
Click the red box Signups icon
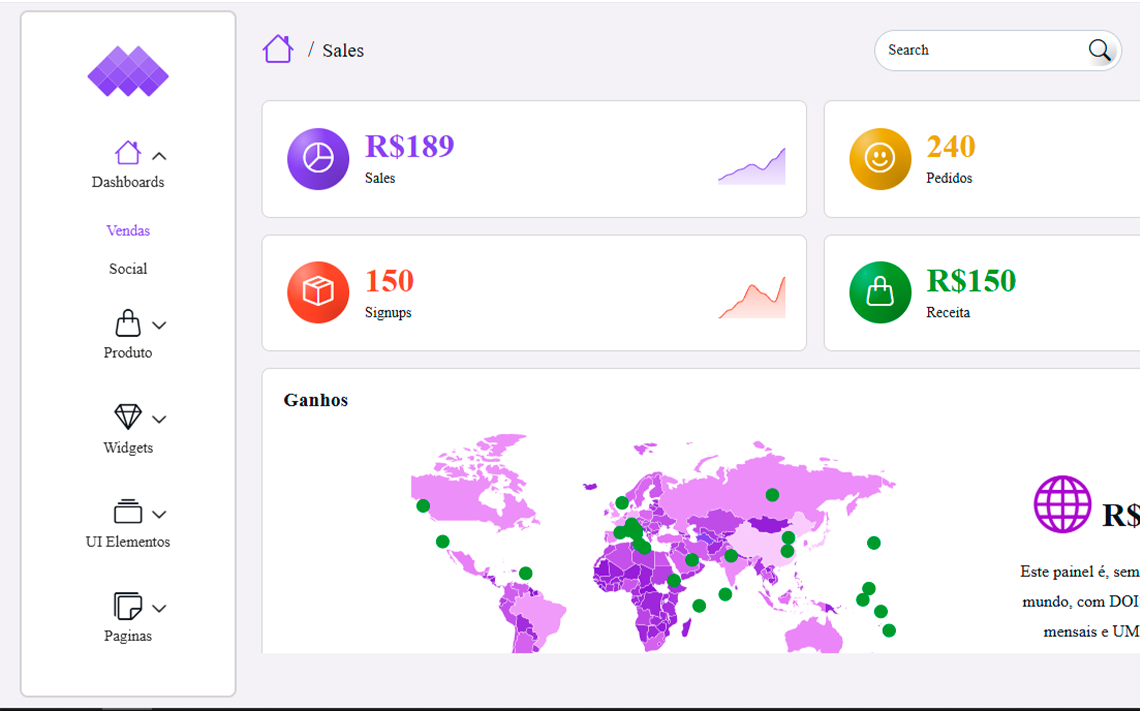click(318, 292)
